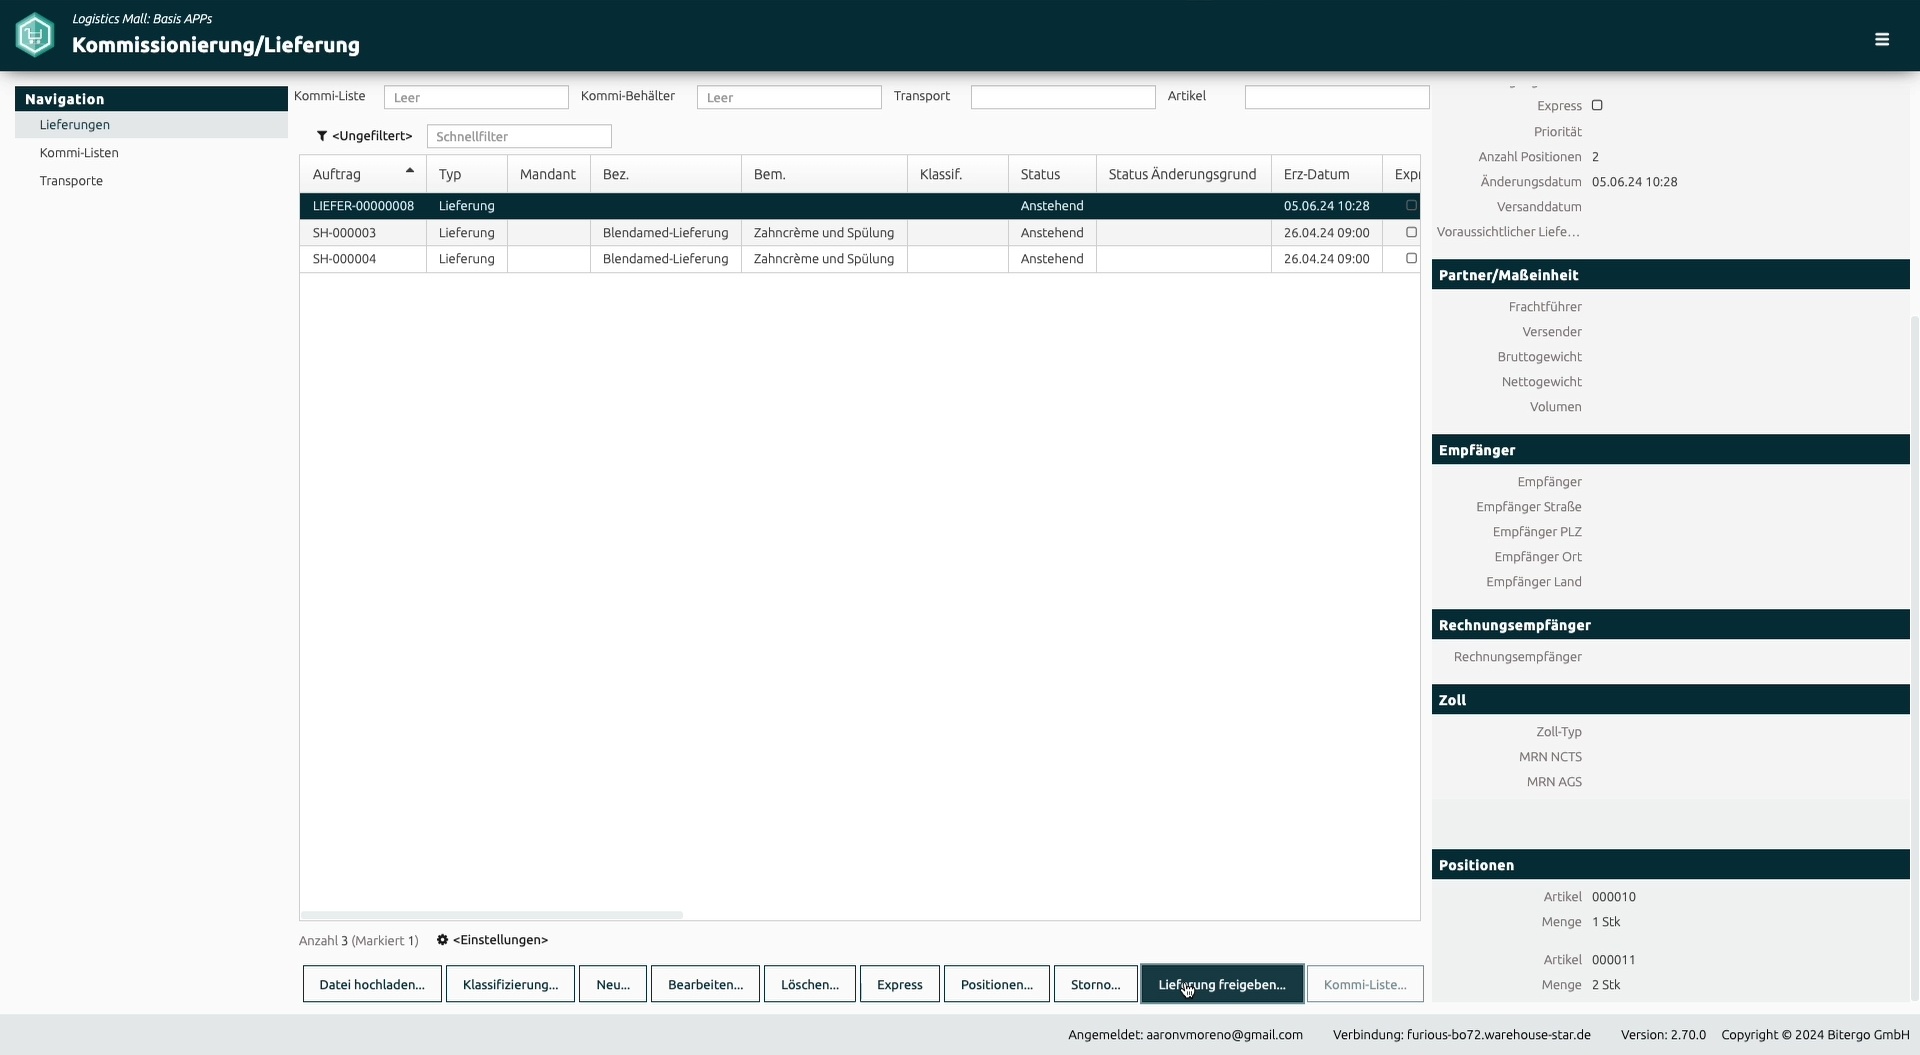This screenshot has height=1055, width=1920.
Task: Collapse the Positionen section header
Action: [1671, 865]
